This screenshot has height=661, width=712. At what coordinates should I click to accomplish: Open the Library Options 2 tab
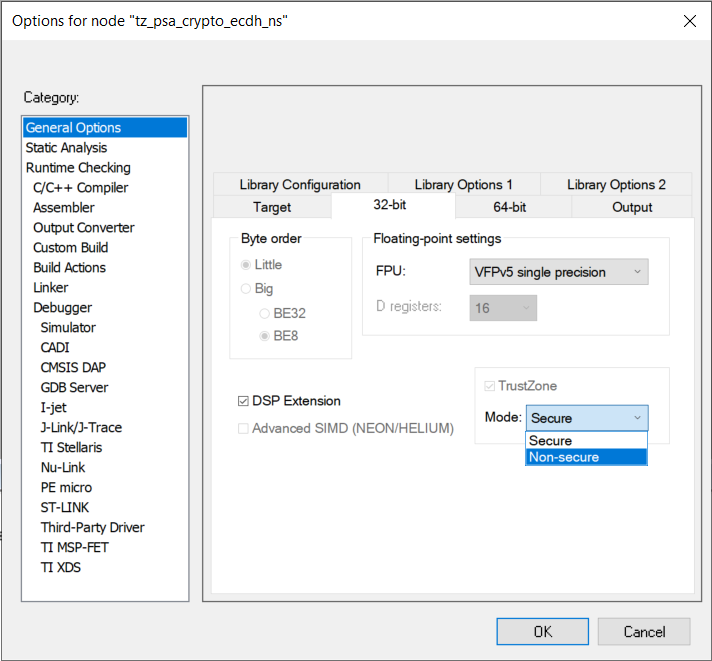point(616,185)
